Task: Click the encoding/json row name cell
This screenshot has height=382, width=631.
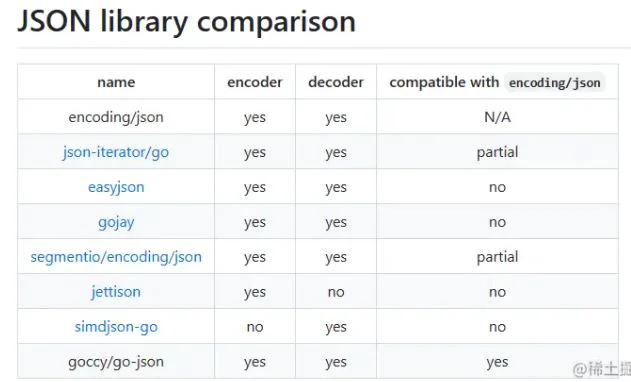Action: tap(116, 117)
